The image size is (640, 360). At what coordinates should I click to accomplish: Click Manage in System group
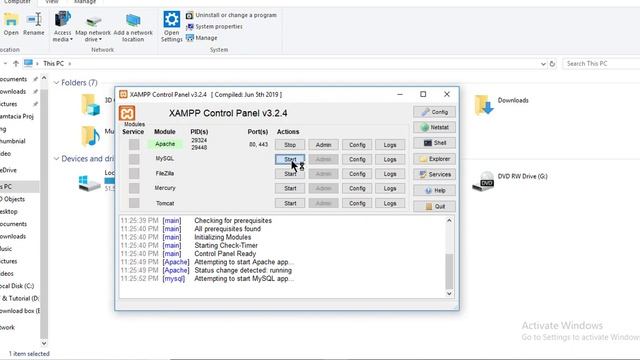pos(202,38)
